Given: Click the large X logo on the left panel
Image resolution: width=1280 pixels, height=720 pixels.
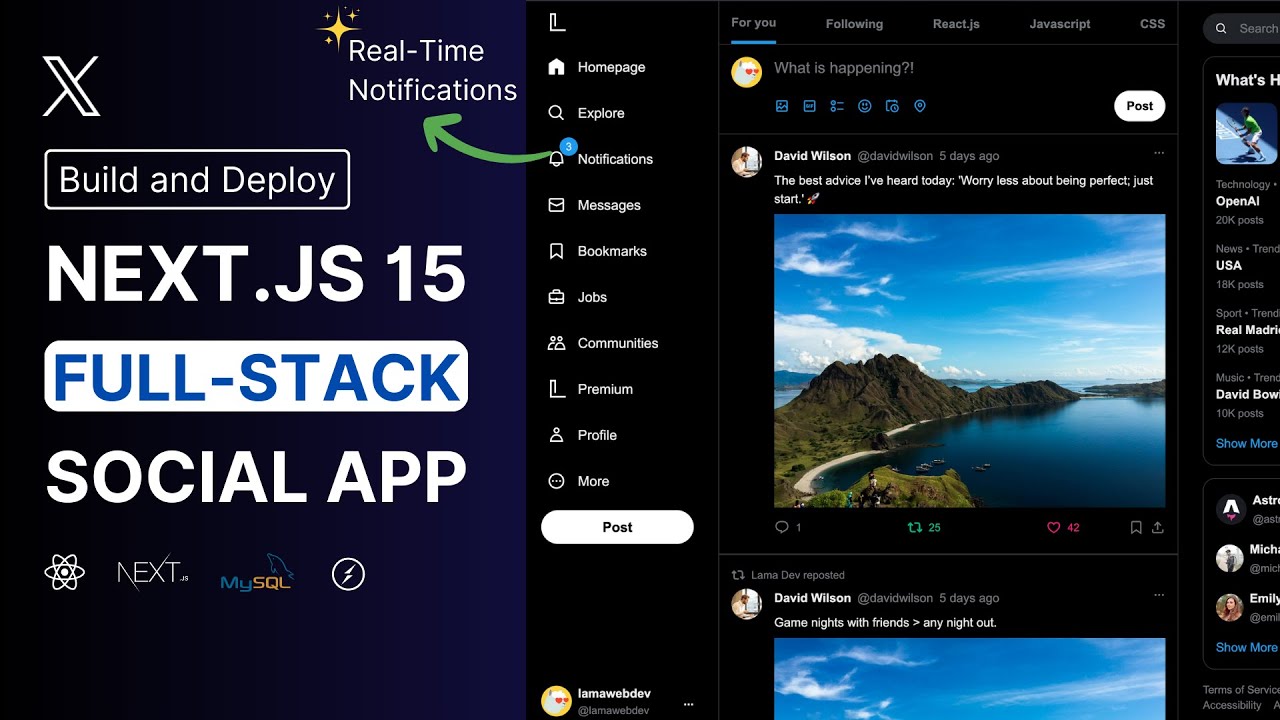Looking at the screenshot, I should [71, 86].
